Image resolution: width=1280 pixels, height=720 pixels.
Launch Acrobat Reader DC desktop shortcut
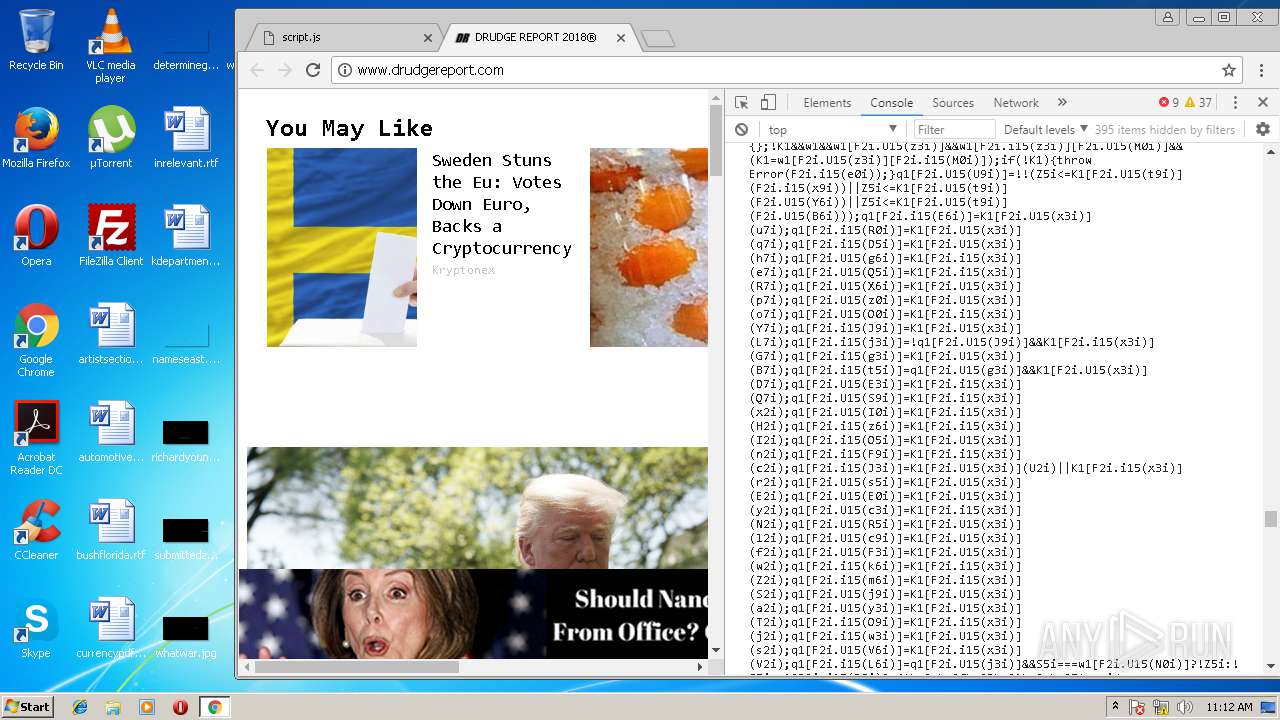36,439
